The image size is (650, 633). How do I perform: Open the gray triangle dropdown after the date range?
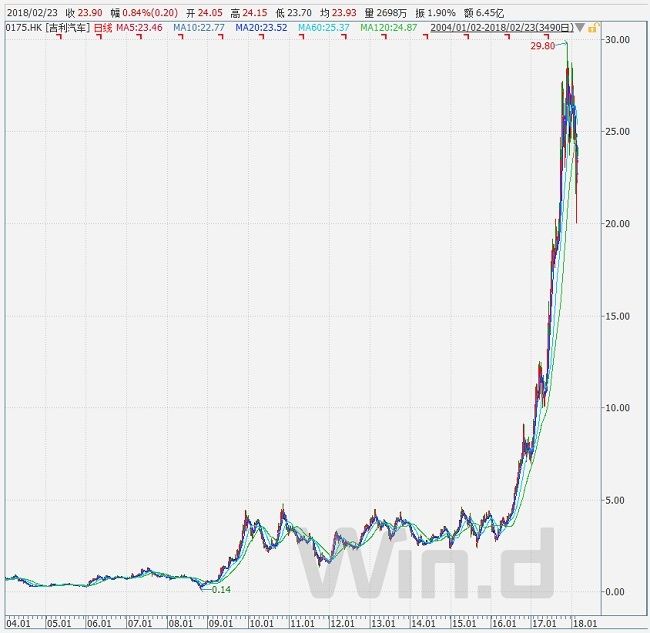tap(580, 28)
